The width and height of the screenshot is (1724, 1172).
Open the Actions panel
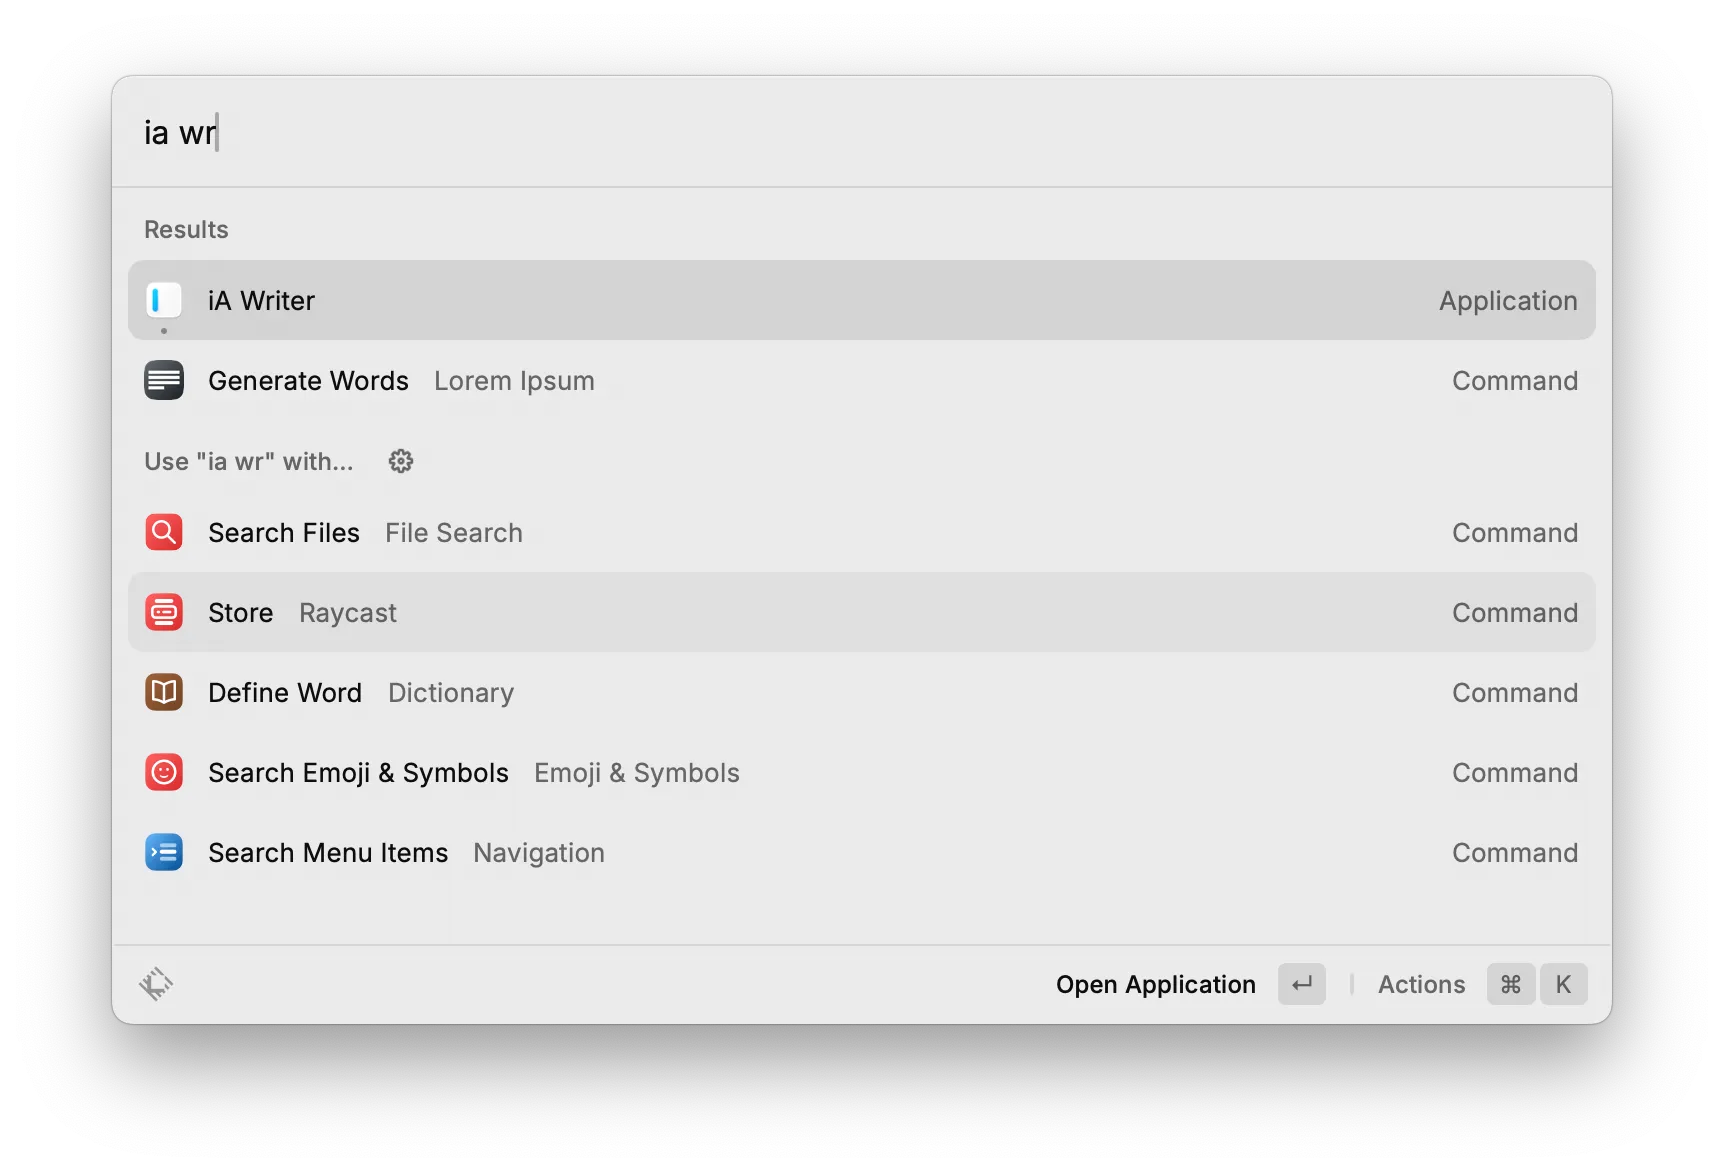[1421, 984]
